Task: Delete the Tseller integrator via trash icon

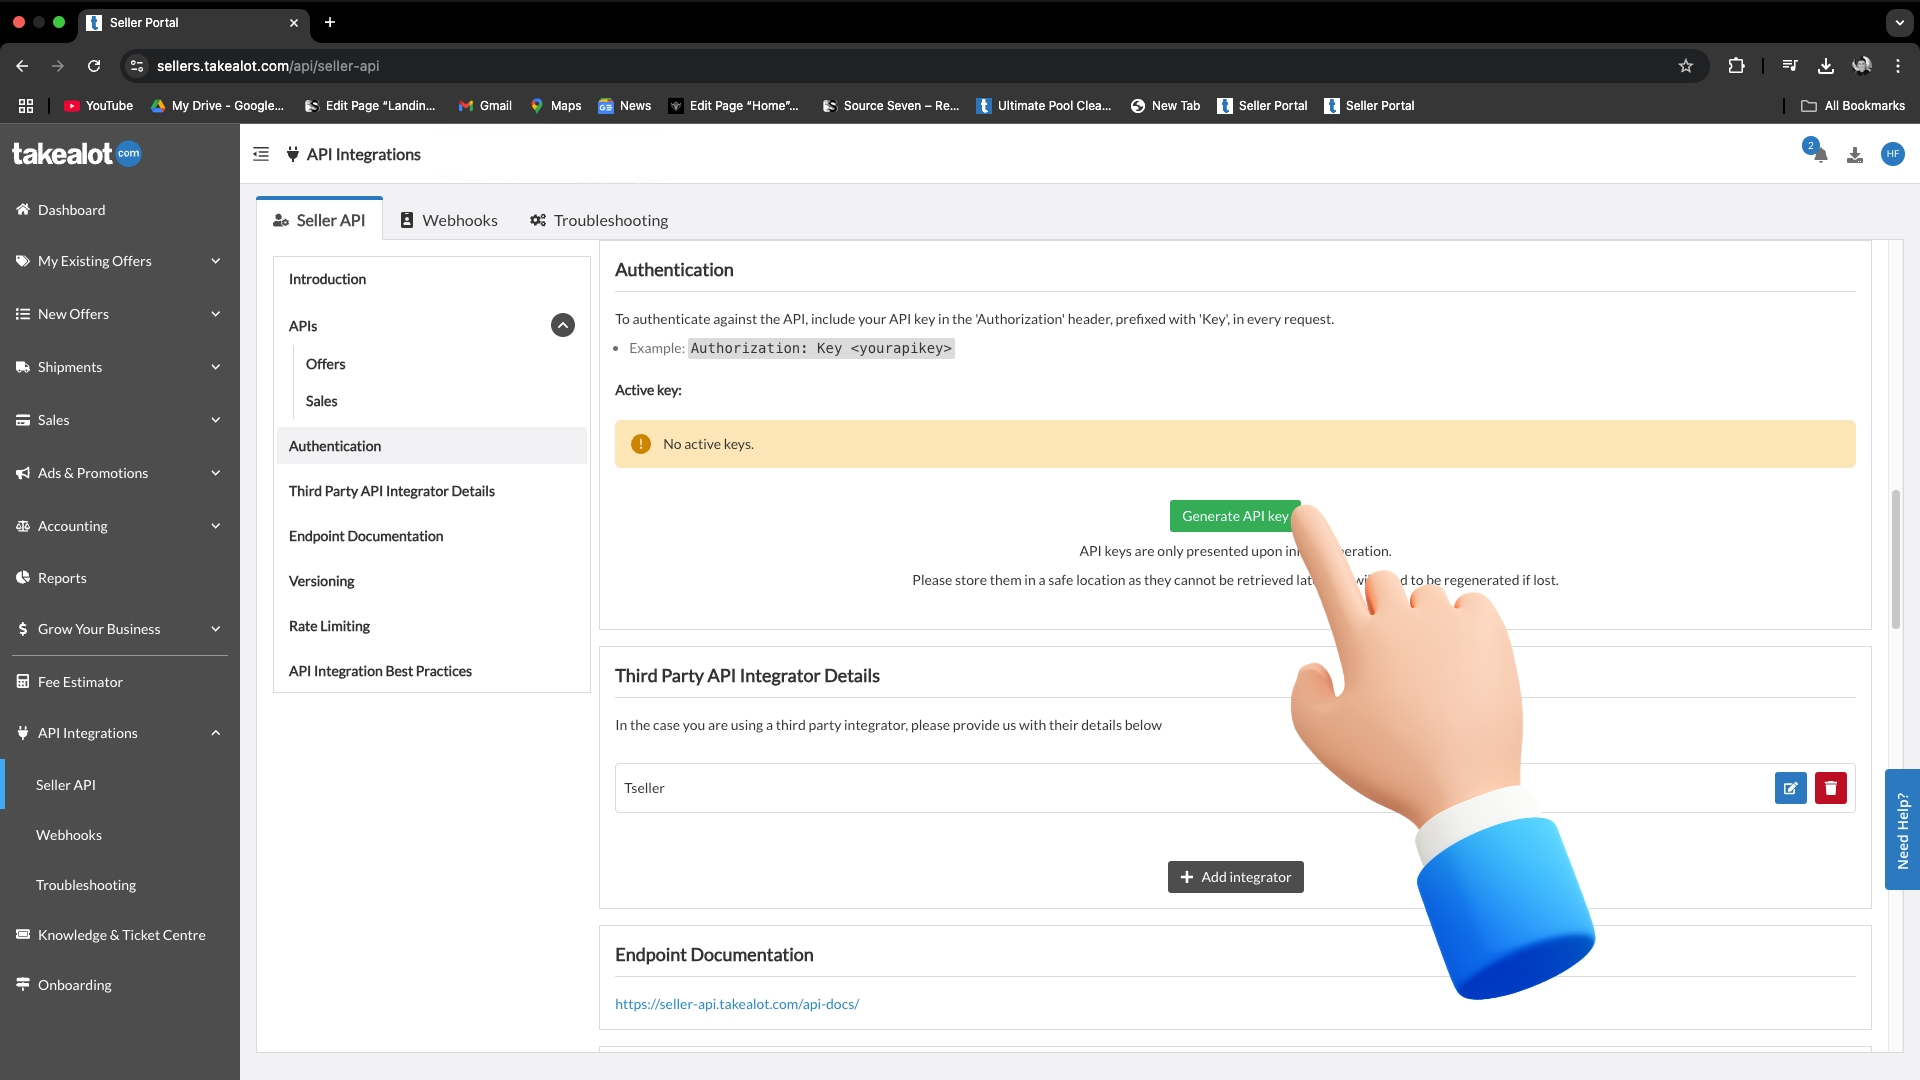Action: click(1830, 788)
